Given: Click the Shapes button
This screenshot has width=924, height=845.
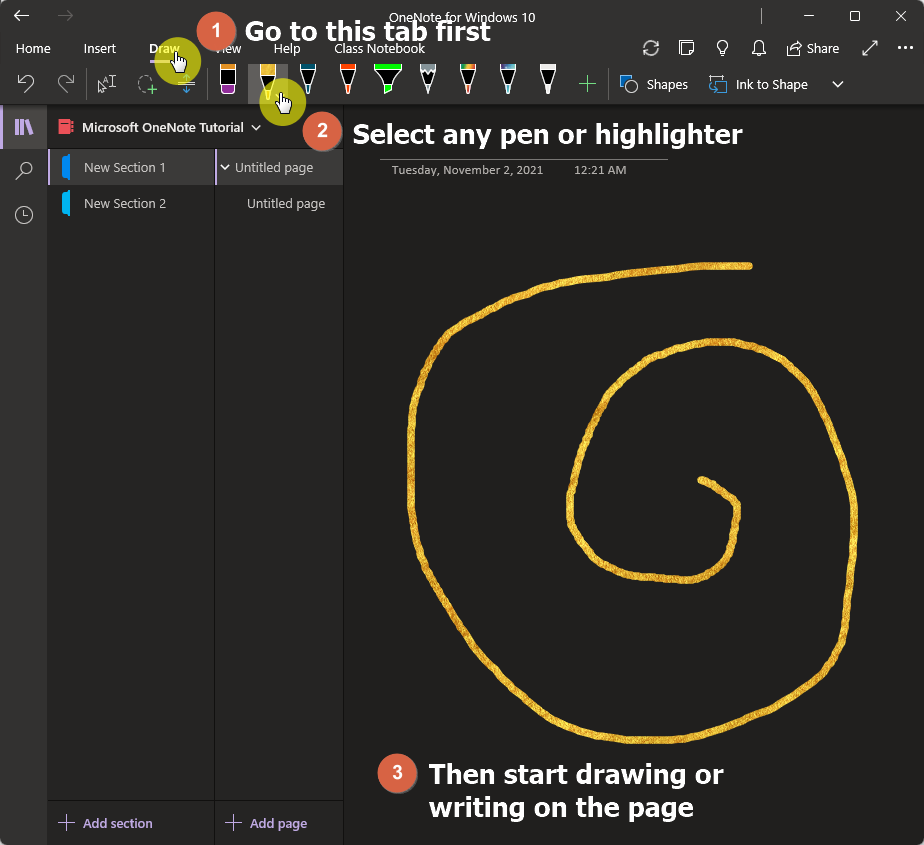Looking at the screenshot, I should pos(654,84).
